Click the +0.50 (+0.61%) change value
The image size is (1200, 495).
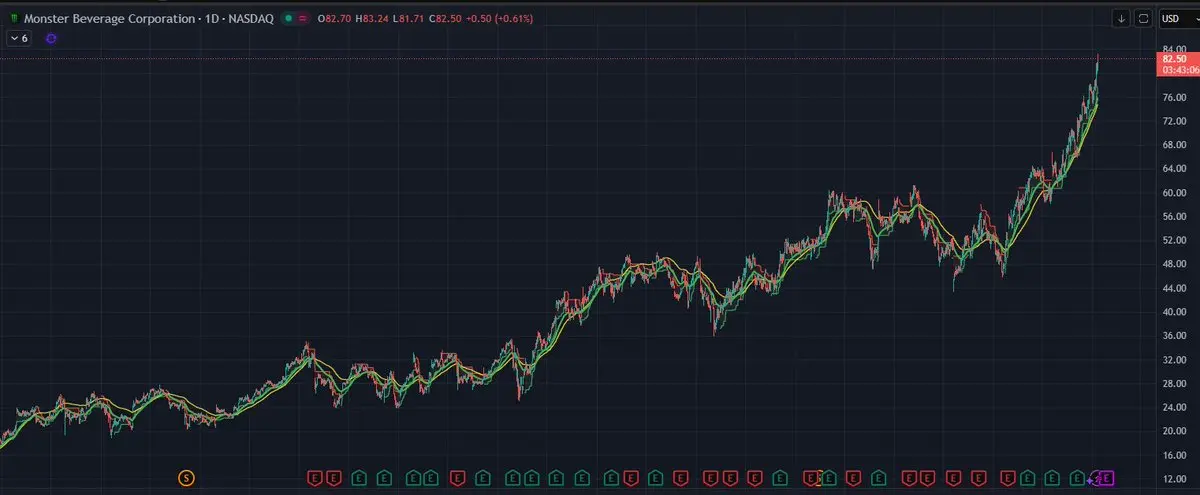click(x=502, y=18)
